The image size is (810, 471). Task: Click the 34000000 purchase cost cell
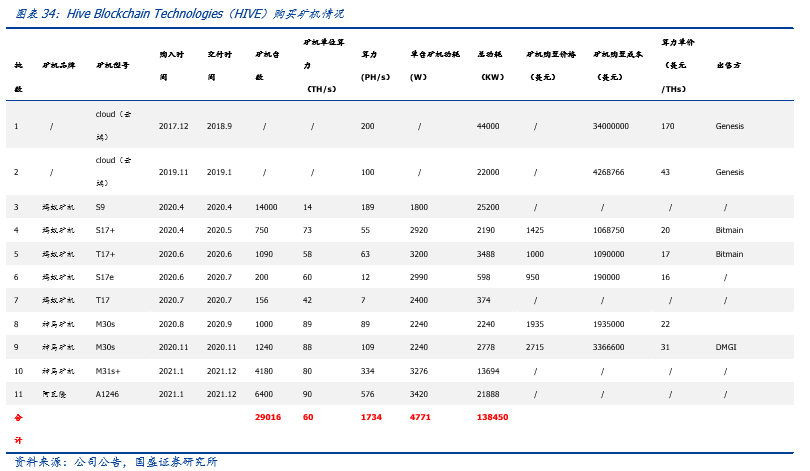(x=611, y=126)
